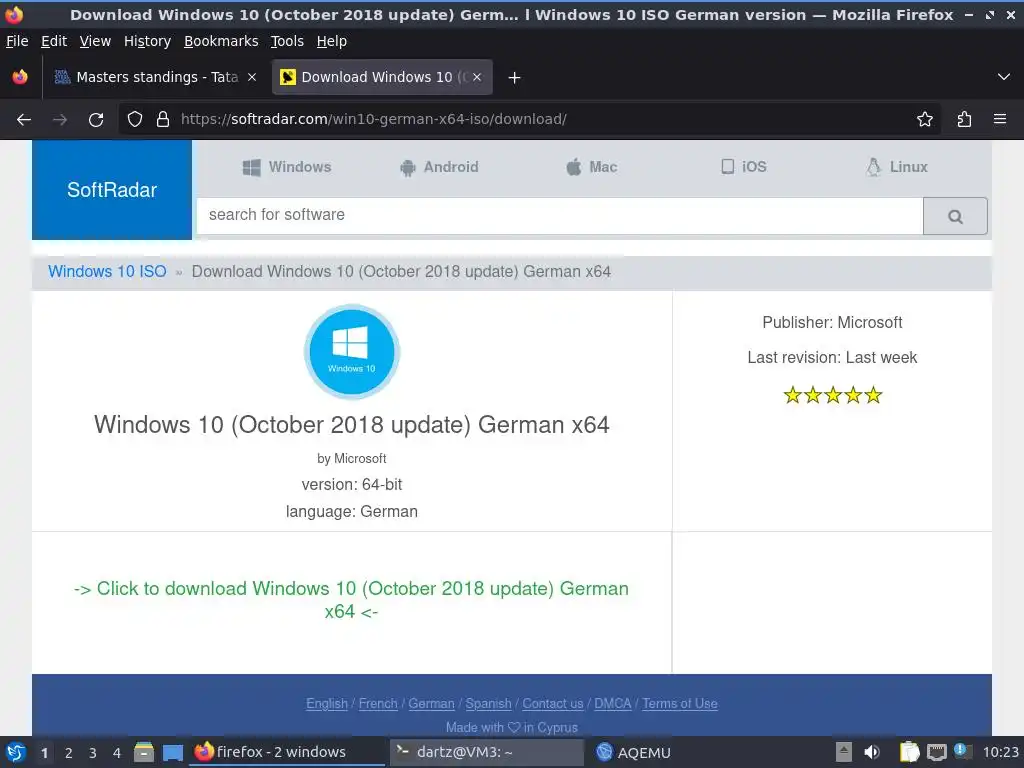Switch to workspace 2
Viewport: 1024px width, 768px height.
(x=69, y=753)
